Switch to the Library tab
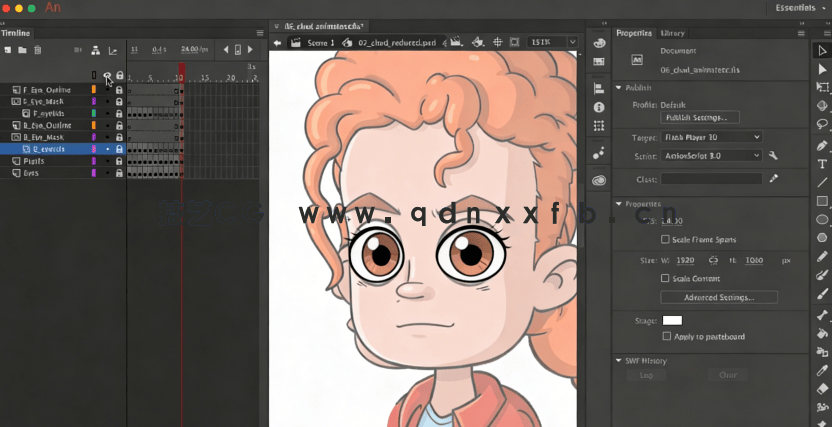 (x=672, y=33)
